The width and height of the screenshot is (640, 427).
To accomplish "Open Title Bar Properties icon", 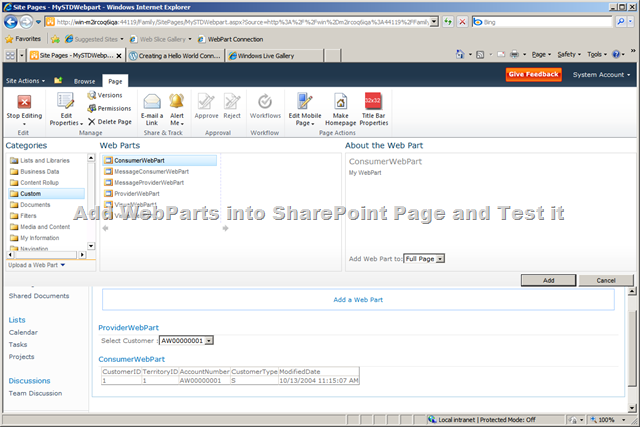I will (x=373, y=101).
